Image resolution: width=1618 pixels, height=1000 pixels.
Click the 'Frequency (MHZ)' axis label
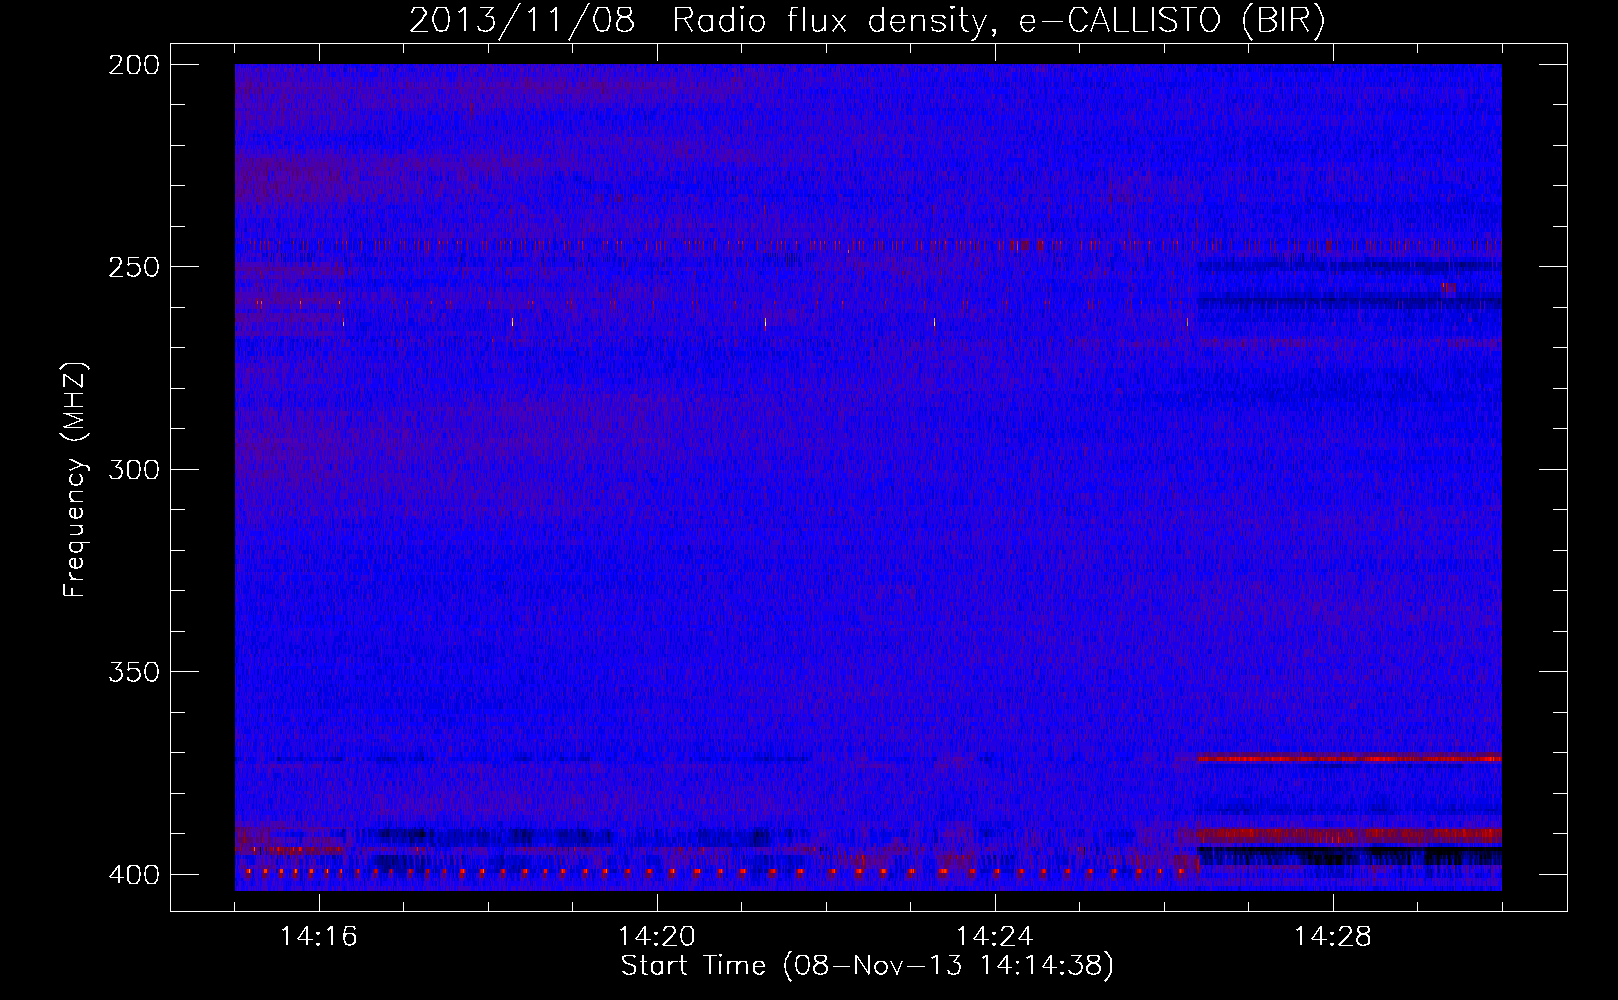coord(75,480)
